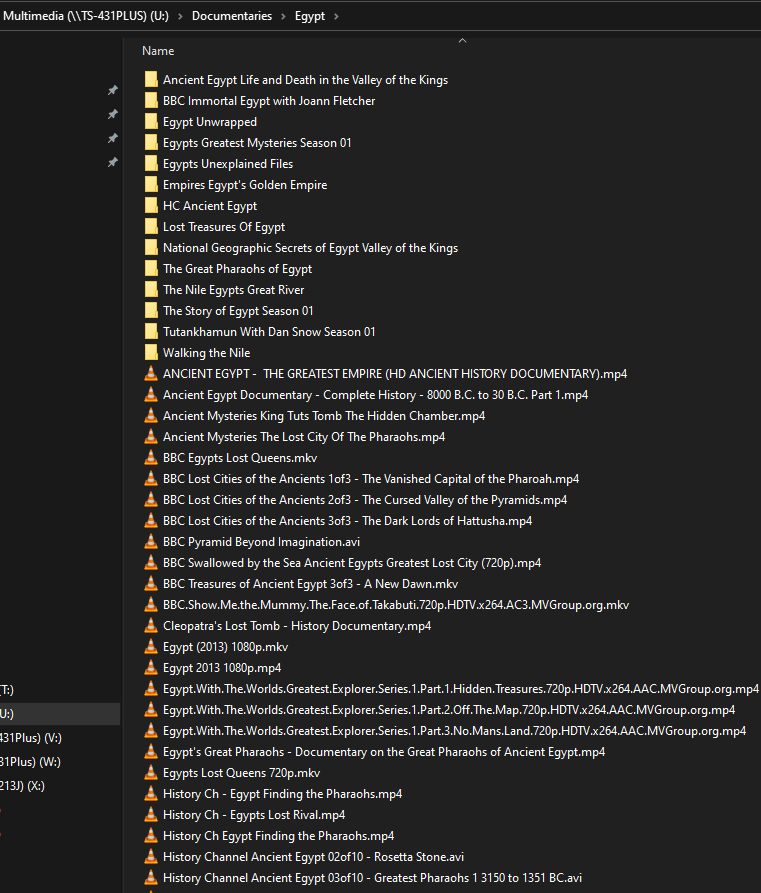
Task: Go to Multimedia (U:) in the address bar
Action: (85, 16)
